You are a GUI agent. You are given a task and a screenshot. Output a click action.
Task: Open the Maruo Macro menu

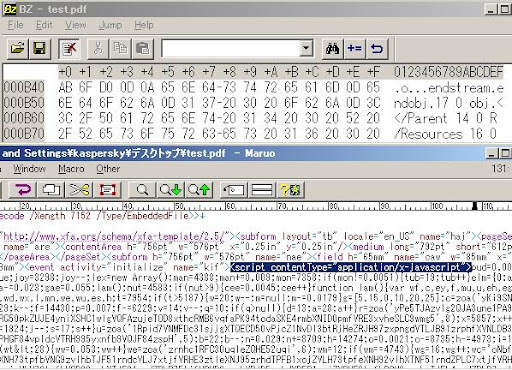(71, 169)
